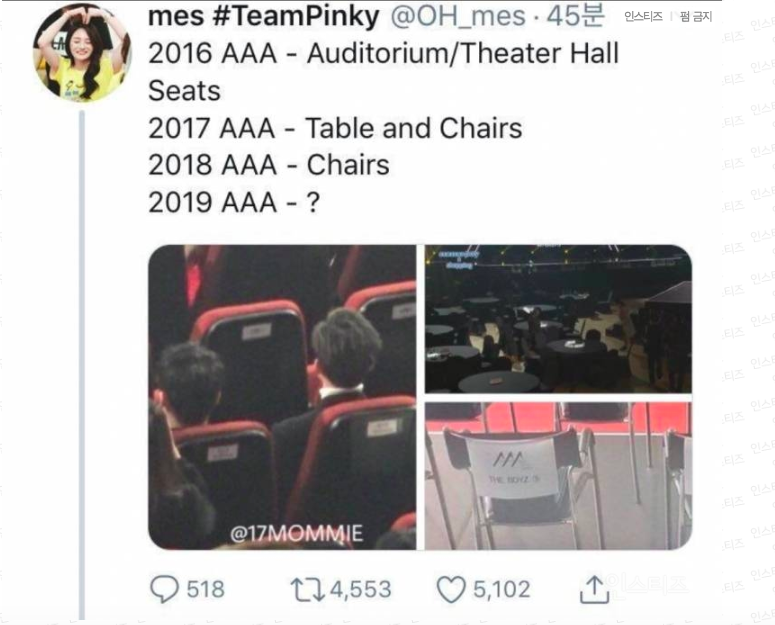The width and height of the screenshot is (775, 625).
Task: Click the 인스티즈 label at top right
Action: click(x=643, y=17)
